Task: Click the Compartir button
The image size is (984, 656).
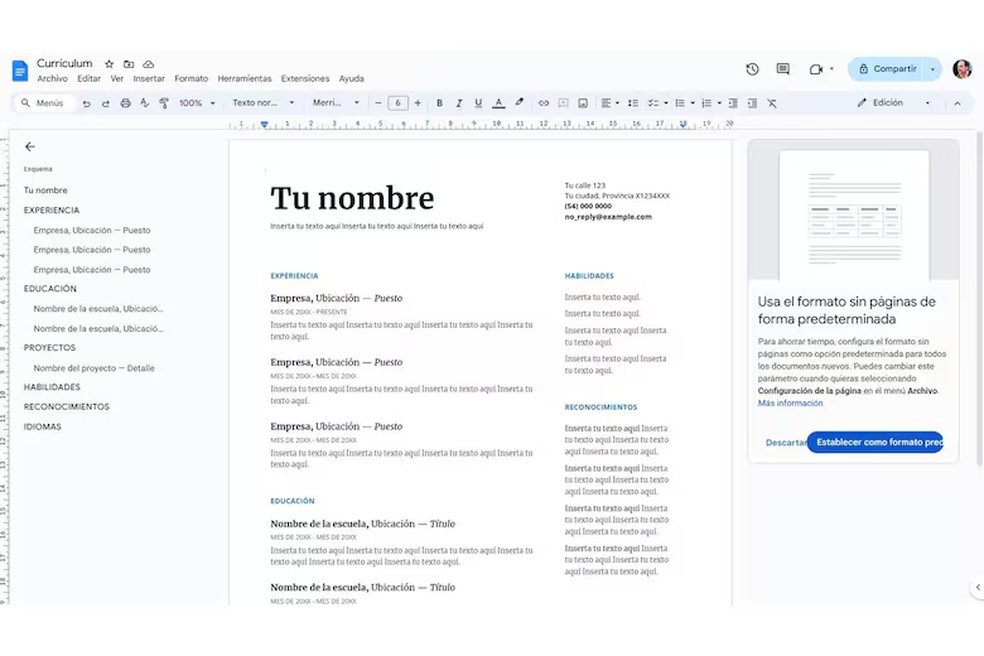Action: [887, 69]
